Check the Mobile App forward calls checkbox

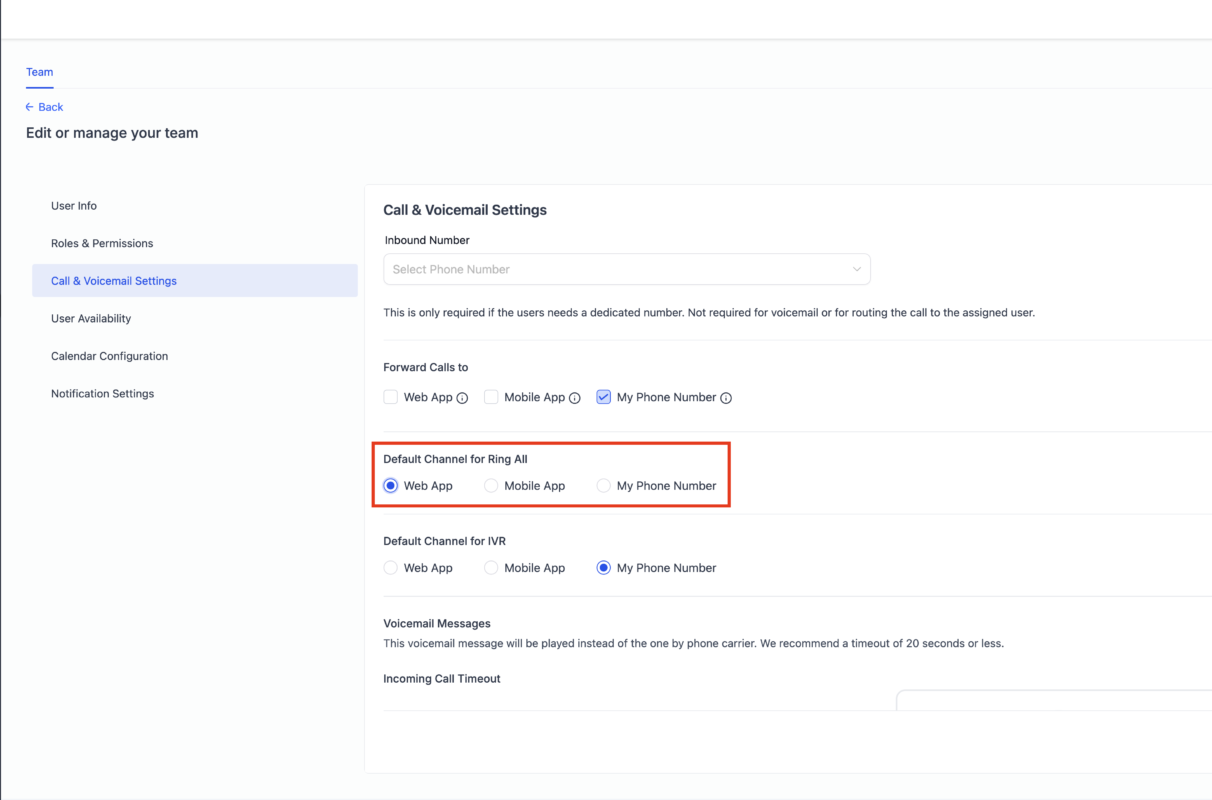(491, 397)
